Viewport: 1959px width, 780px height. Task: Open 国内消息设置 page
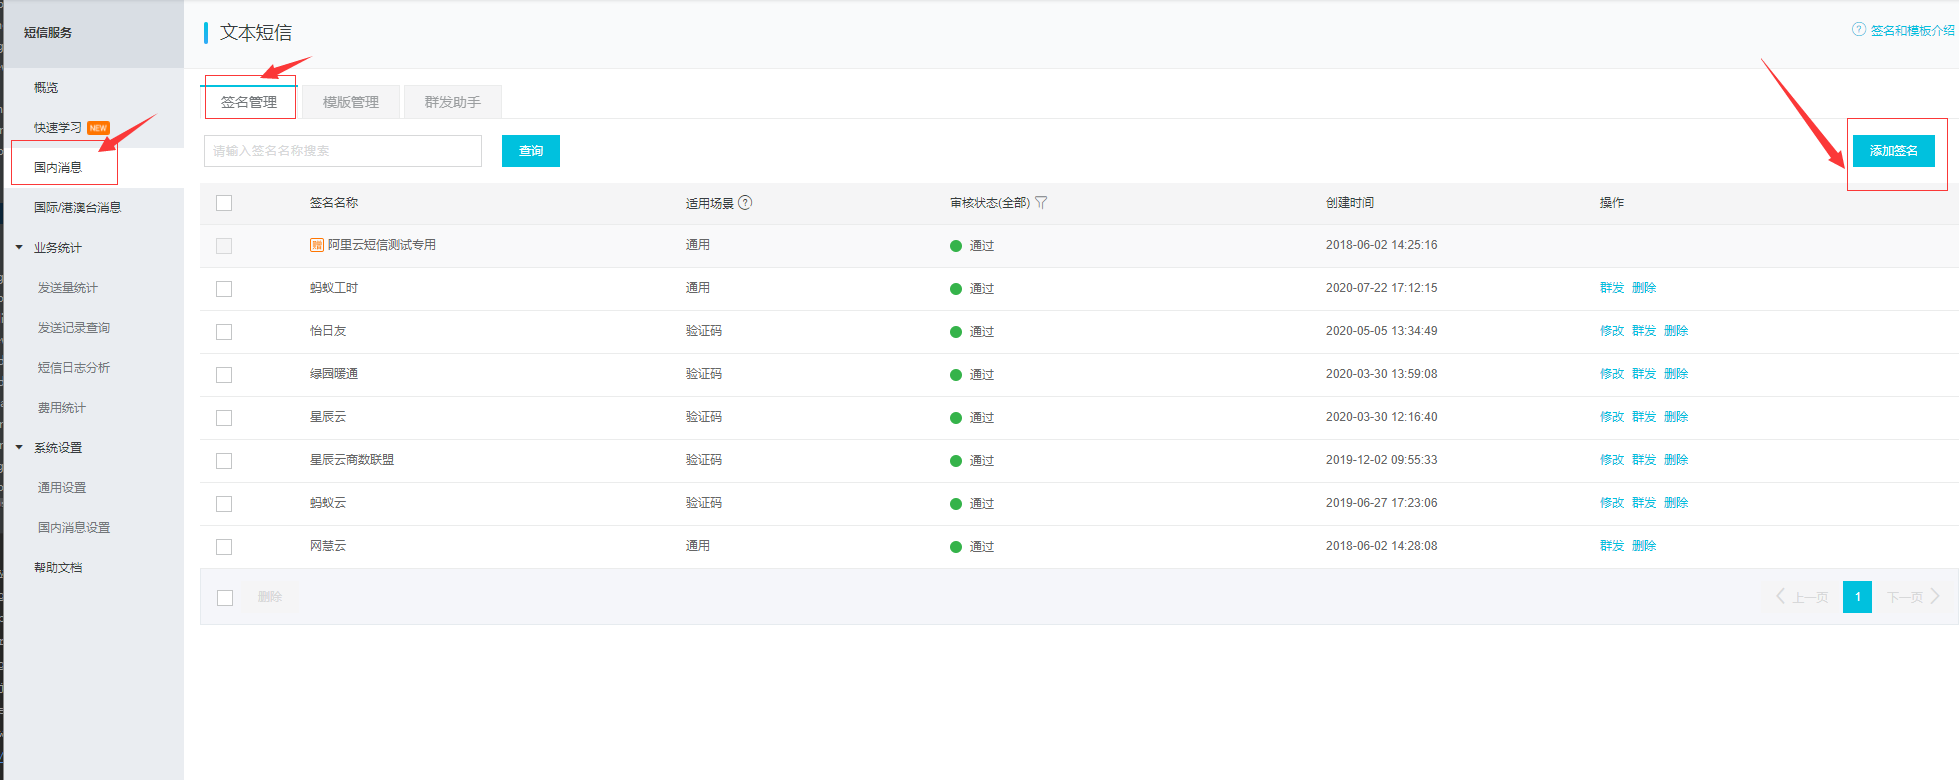point(74,528)
